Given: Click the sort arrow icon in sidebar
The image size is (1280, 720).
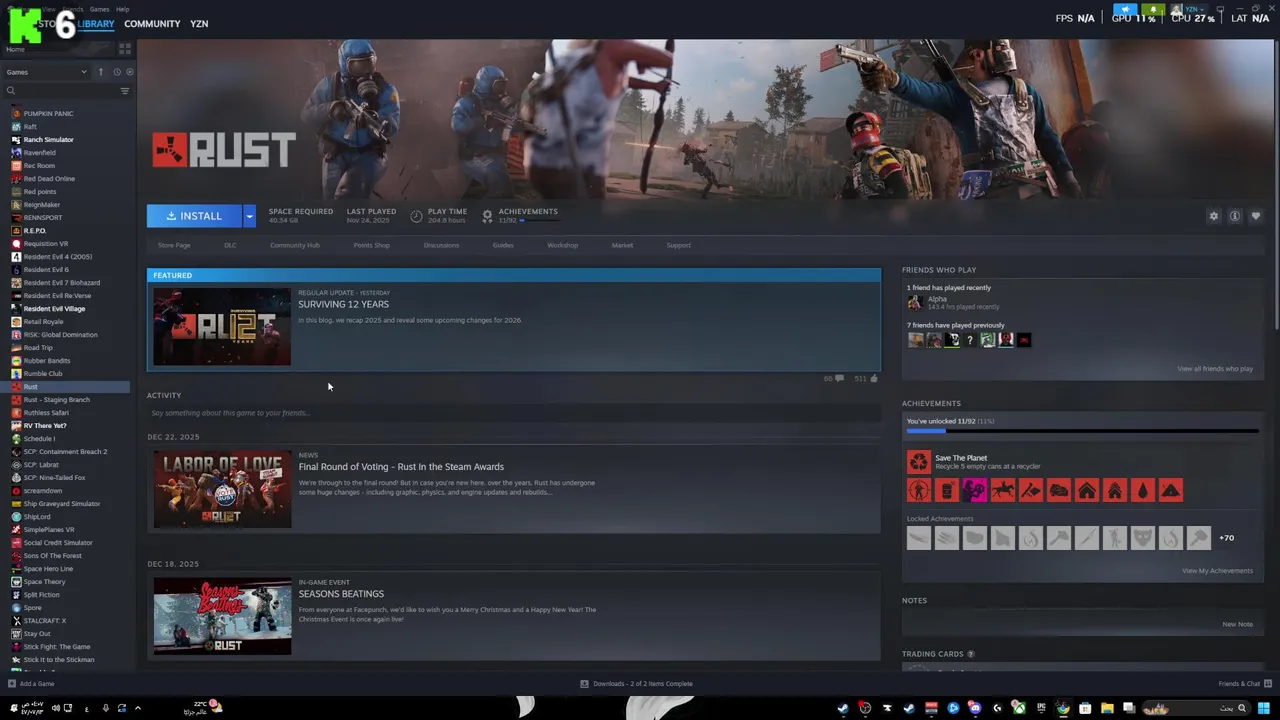Looking at the screenshot, I should (100, 72).
